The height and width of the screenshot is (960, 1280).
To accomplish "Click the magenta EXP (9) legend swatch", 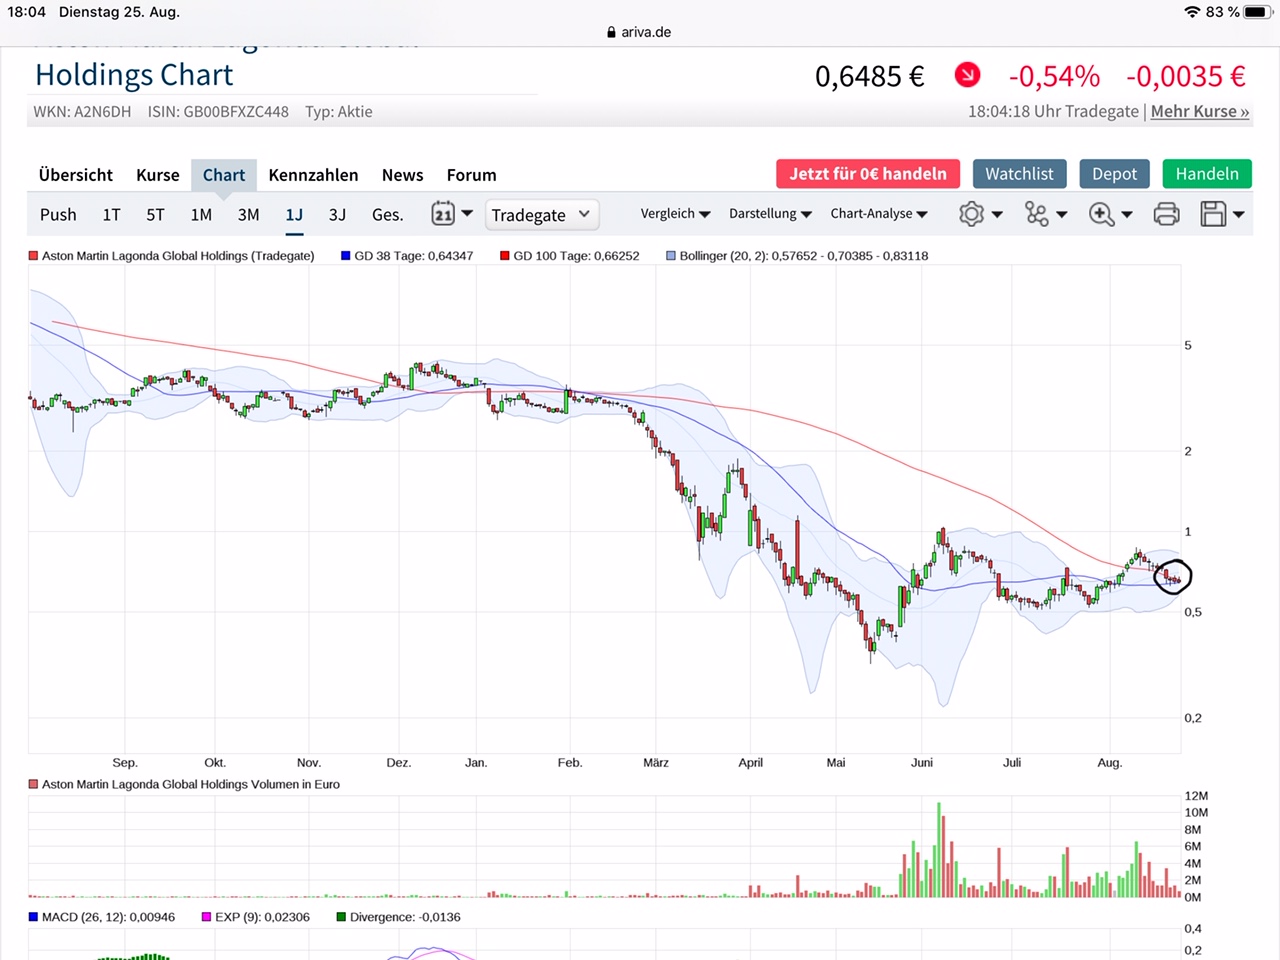I will click(207, 917).
